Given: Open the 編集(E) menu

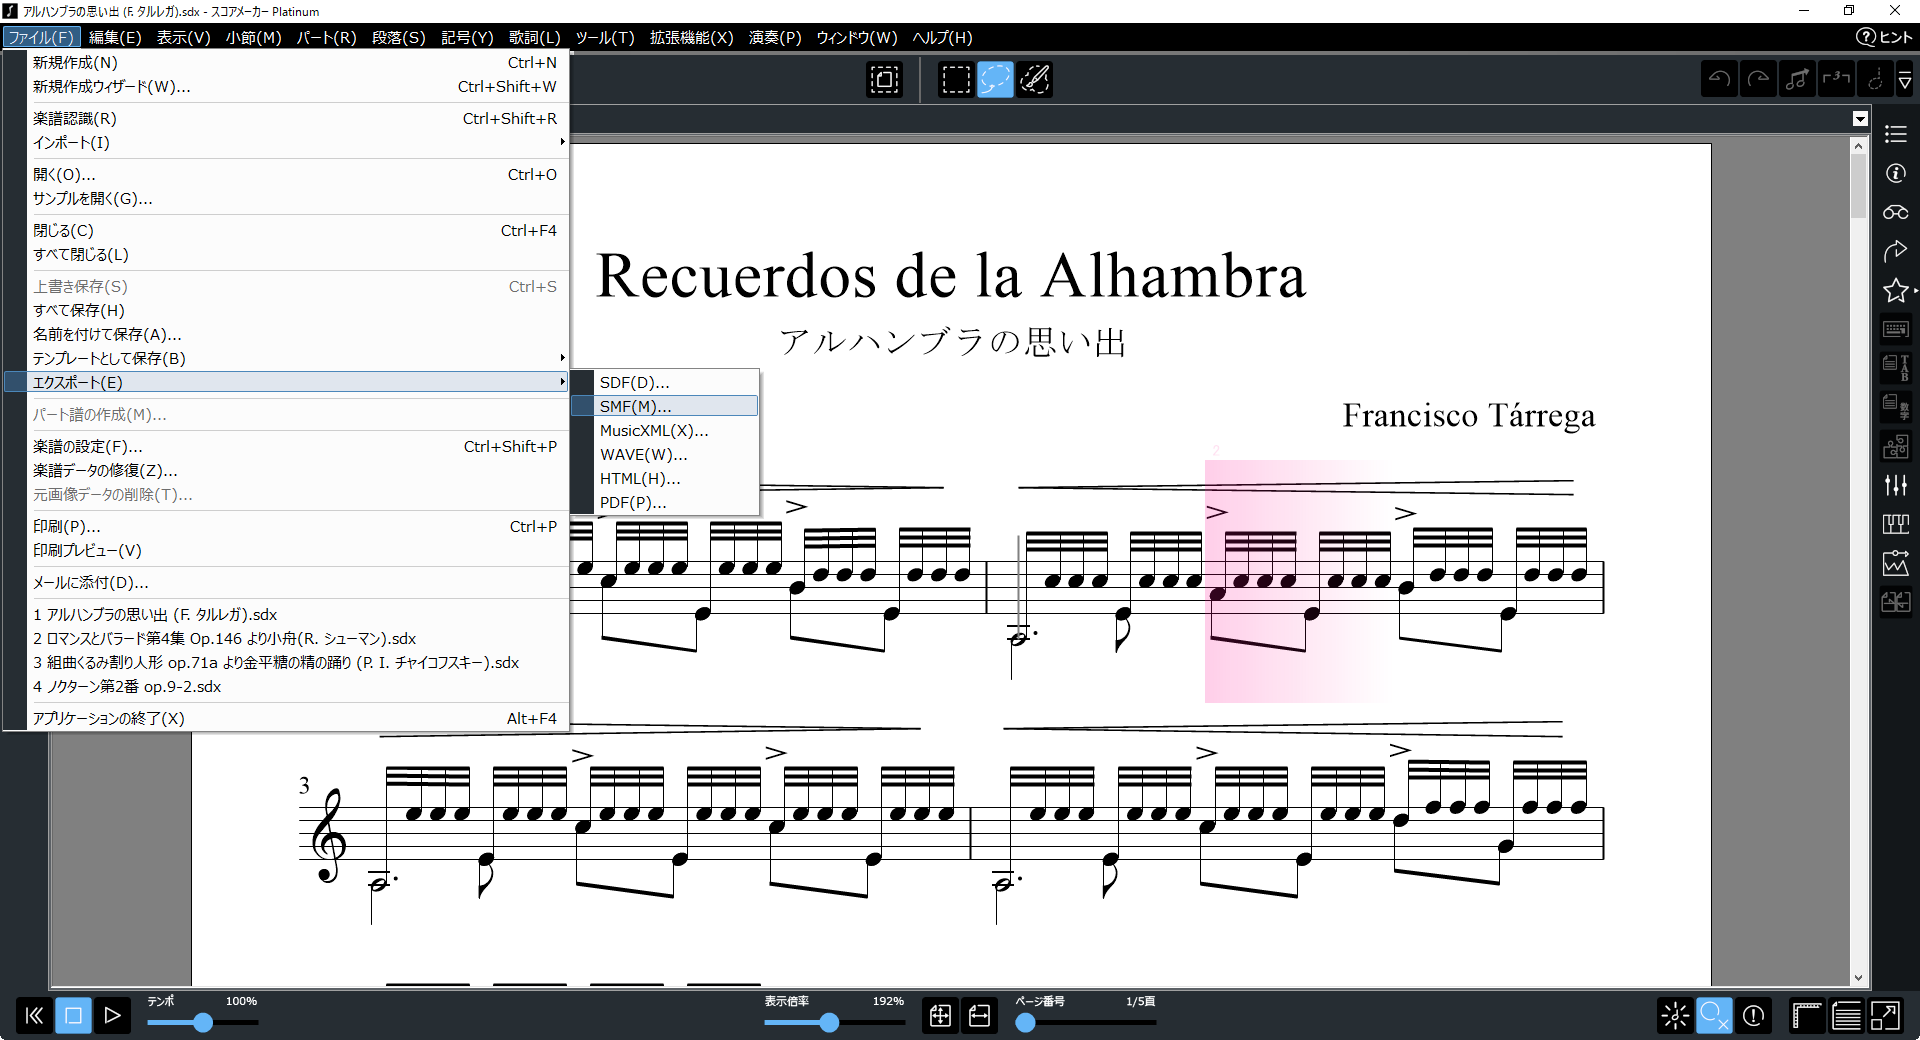Looking at the screenshot, I should (x=115, y=37).
